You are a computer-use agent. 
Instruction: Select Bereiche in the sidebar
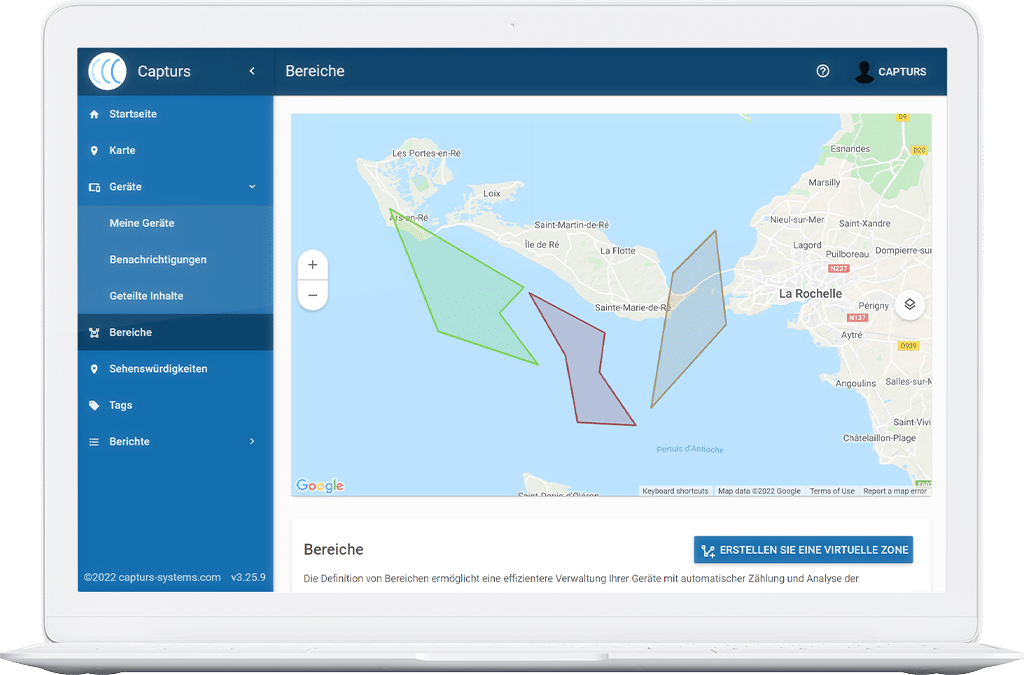tap(175, 333)
